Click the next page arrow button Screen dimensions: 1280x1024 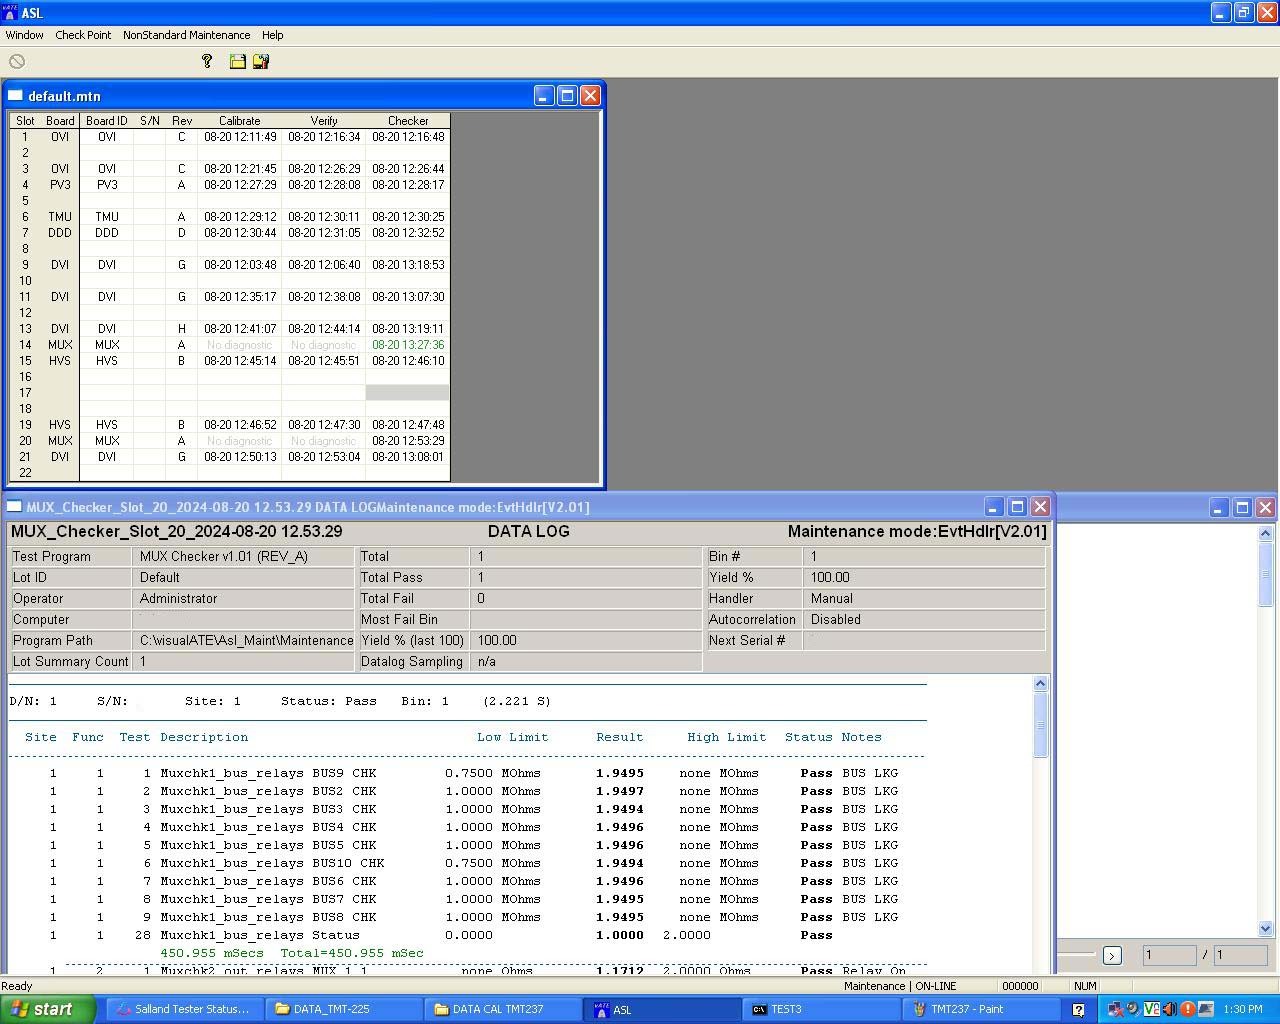(x=1112, y=955)
